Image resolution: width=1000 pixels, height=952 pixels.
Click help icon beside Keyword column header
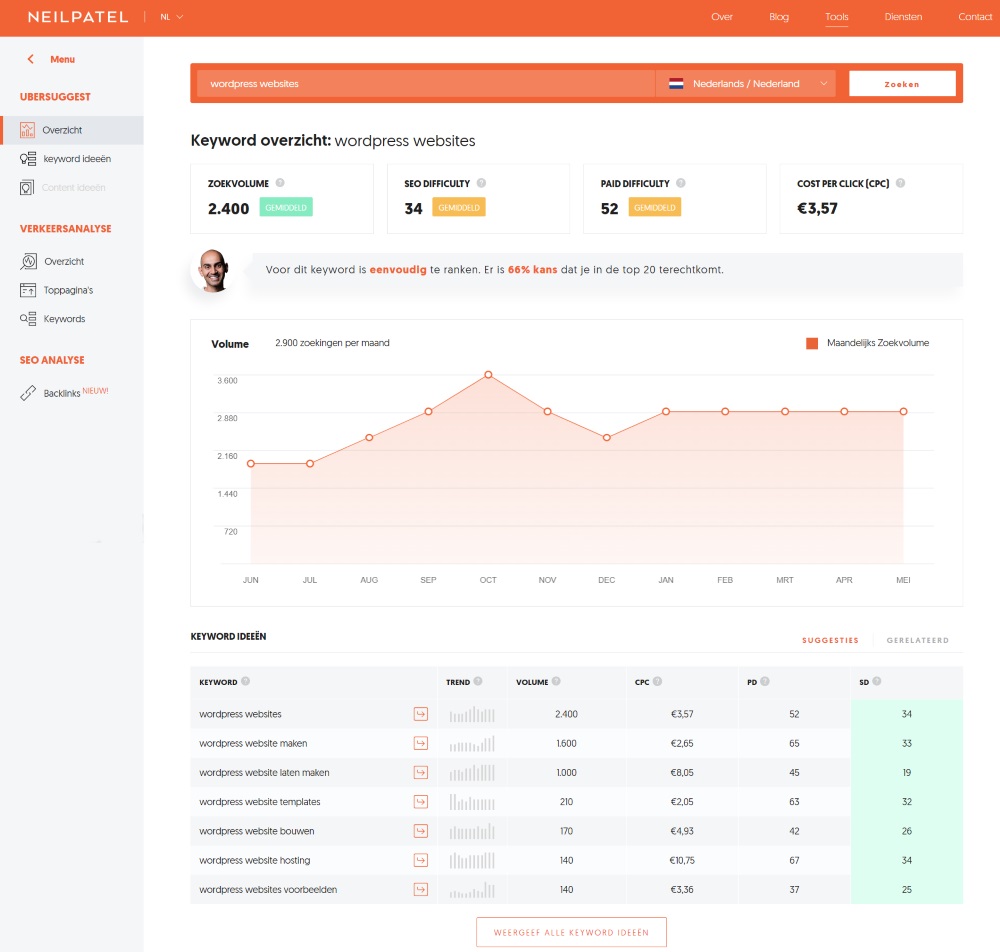(x=246, y=681)
